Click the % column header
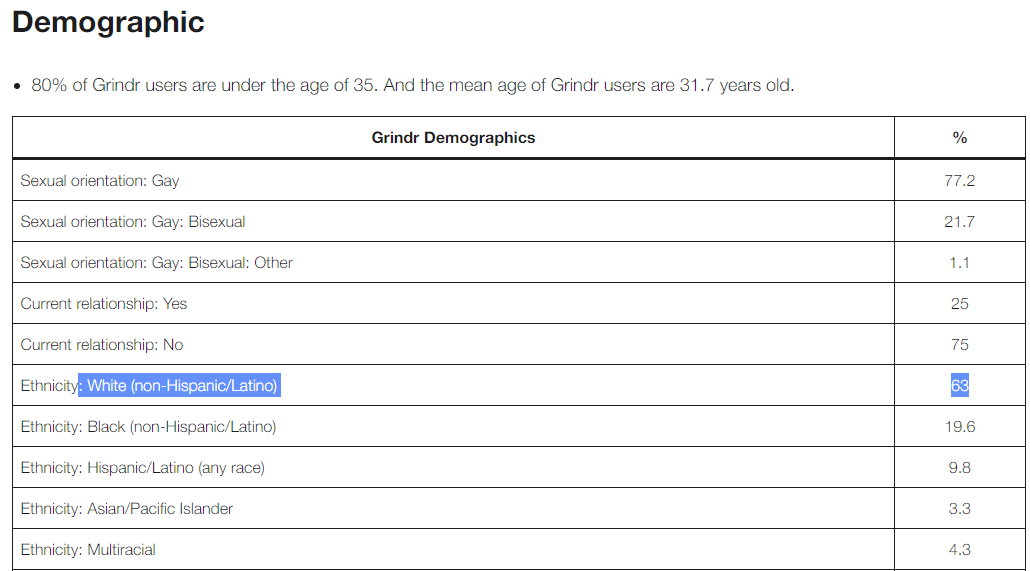The height and width of the screenshot is (571, 1030). [x=959, y=138]
